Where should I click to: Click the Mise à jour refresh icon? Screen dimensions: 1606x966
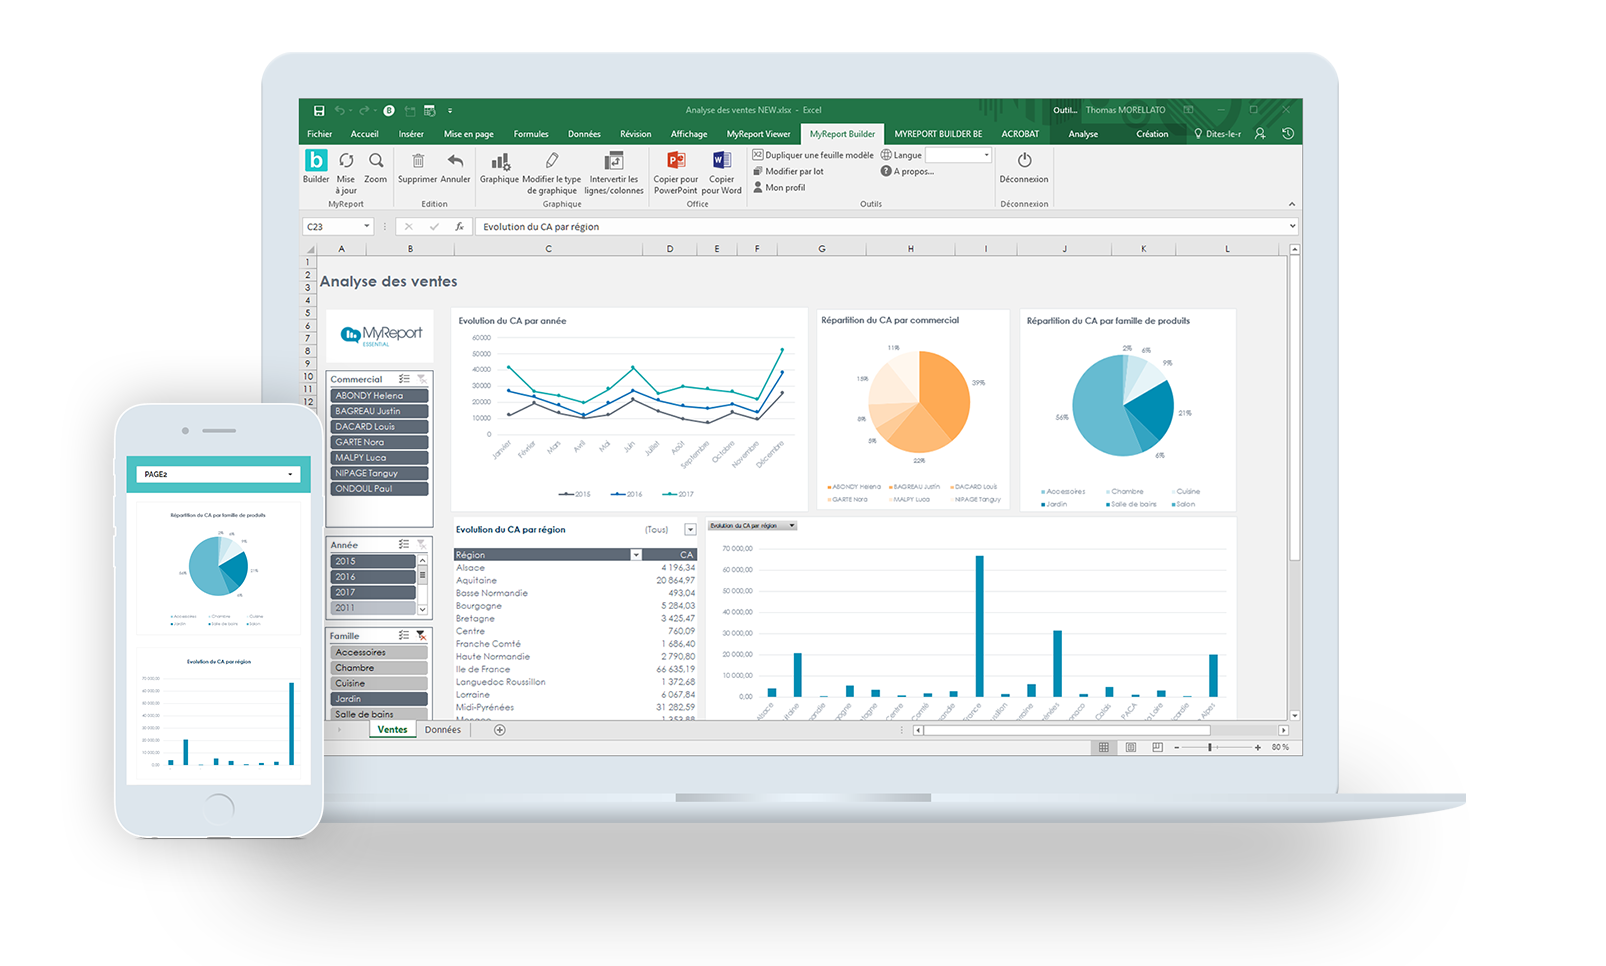click(346, 160)
